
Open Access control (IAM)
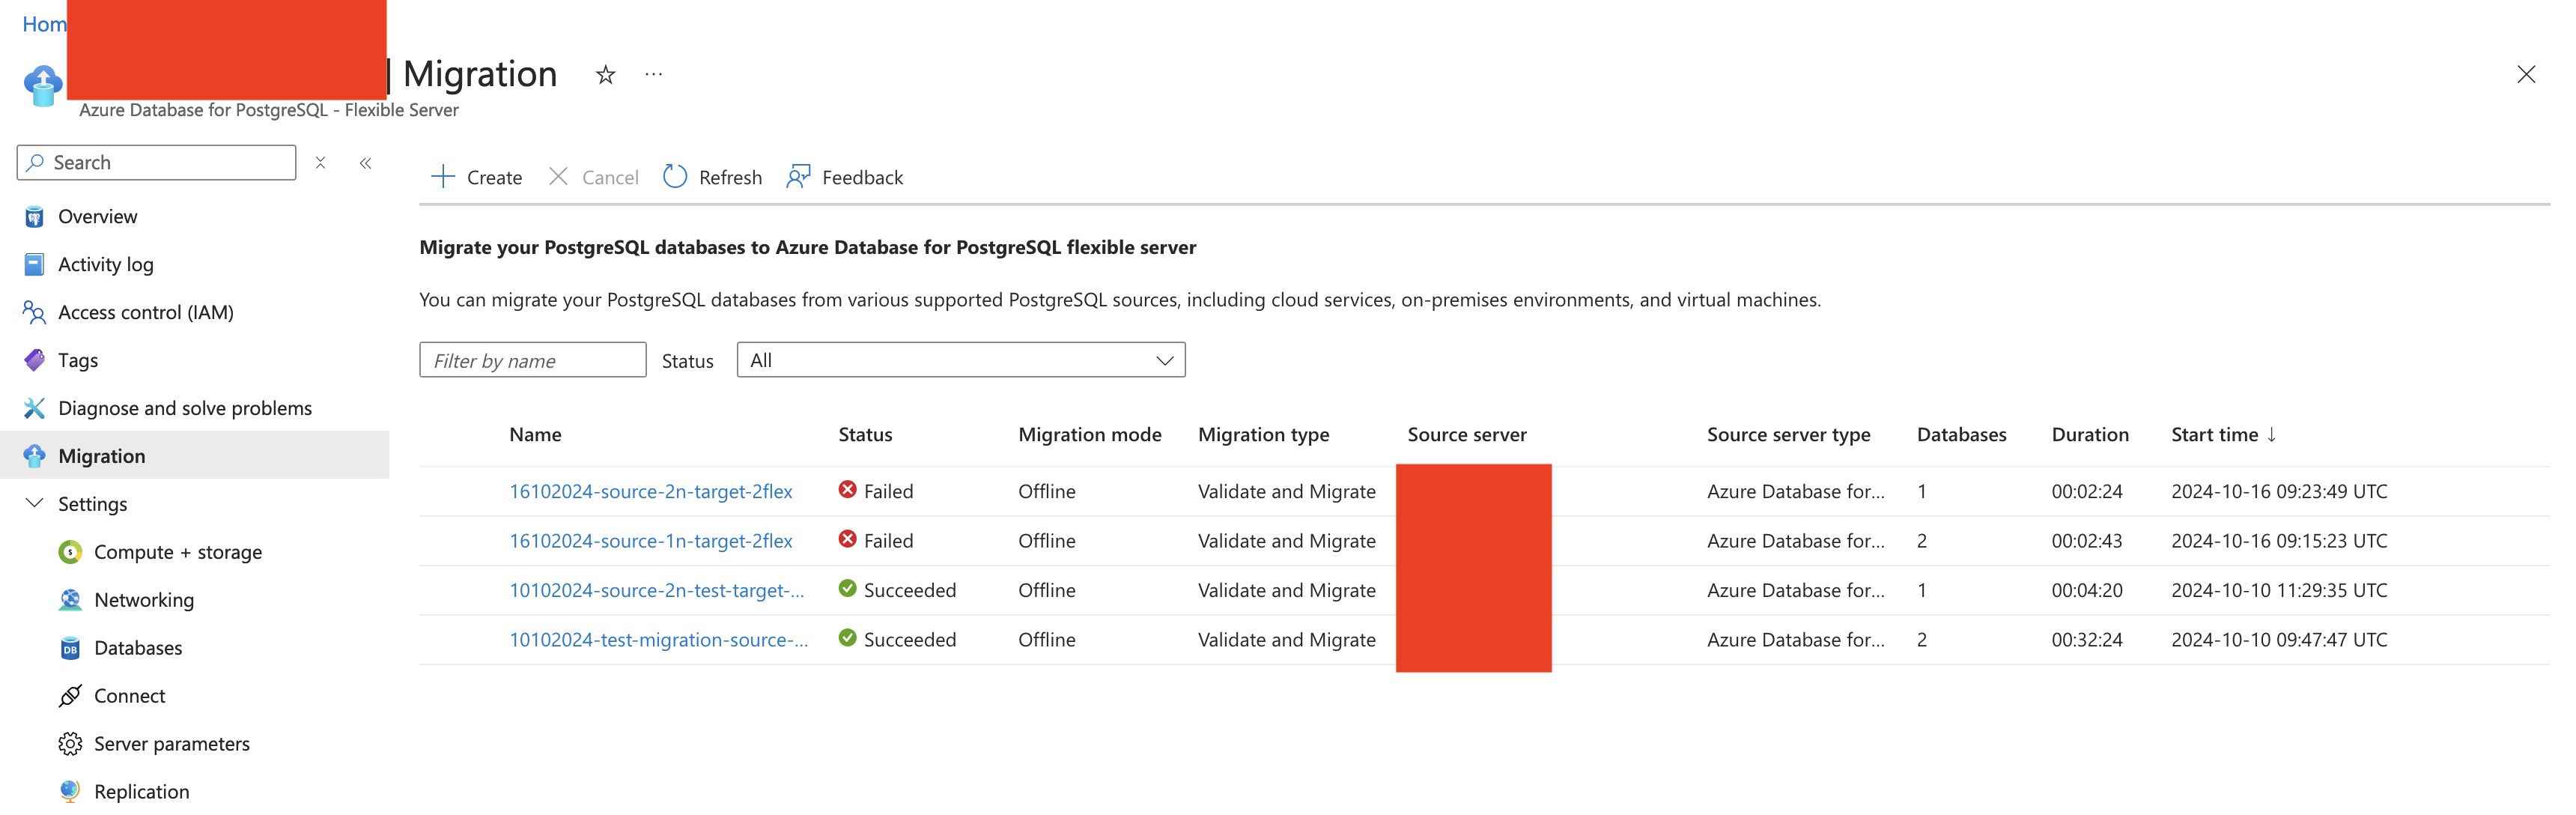click(x=145, y=312)
